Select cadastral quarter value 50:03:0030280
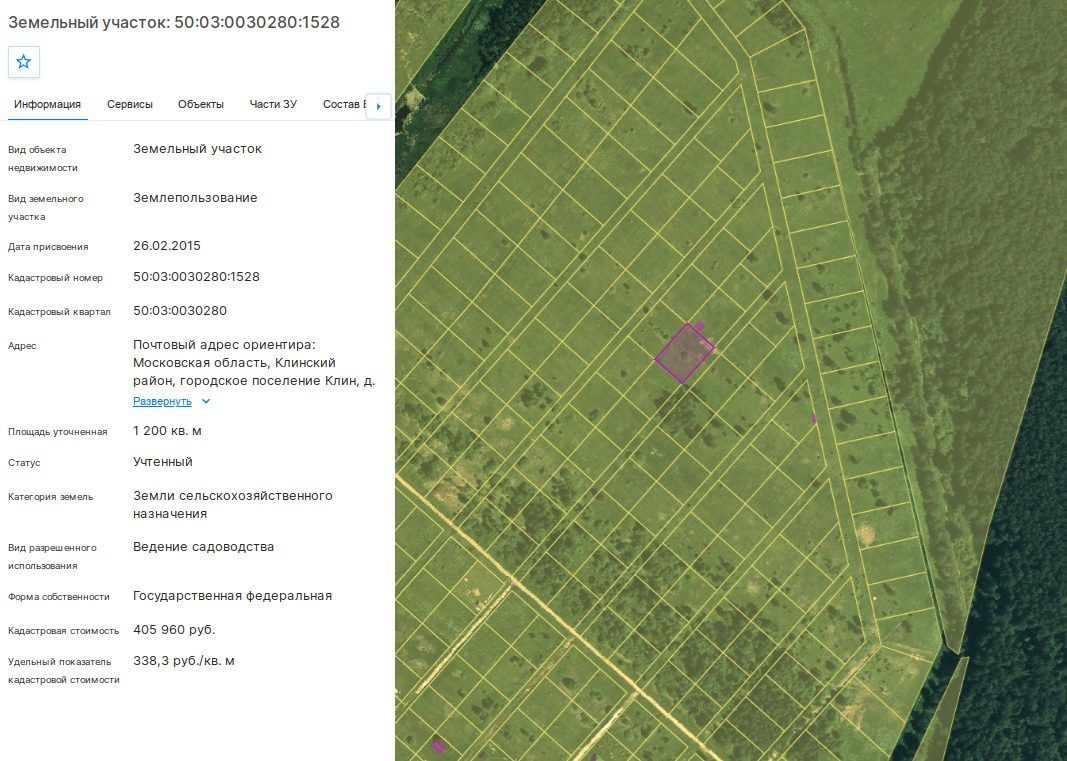This screenshot has height=761, width=1067. [180, 310]
